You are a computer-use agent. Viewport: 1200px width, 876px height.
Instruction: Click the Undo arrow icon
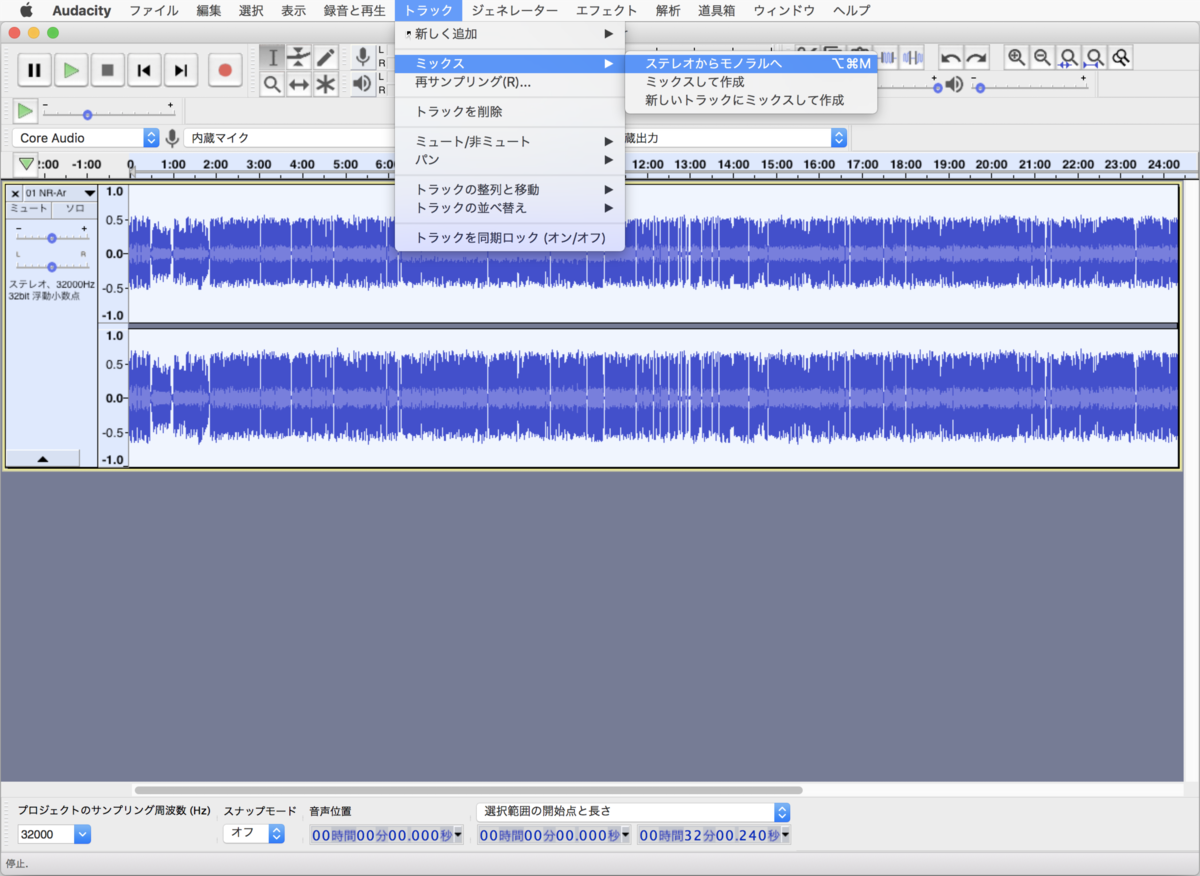click(951, 58)
